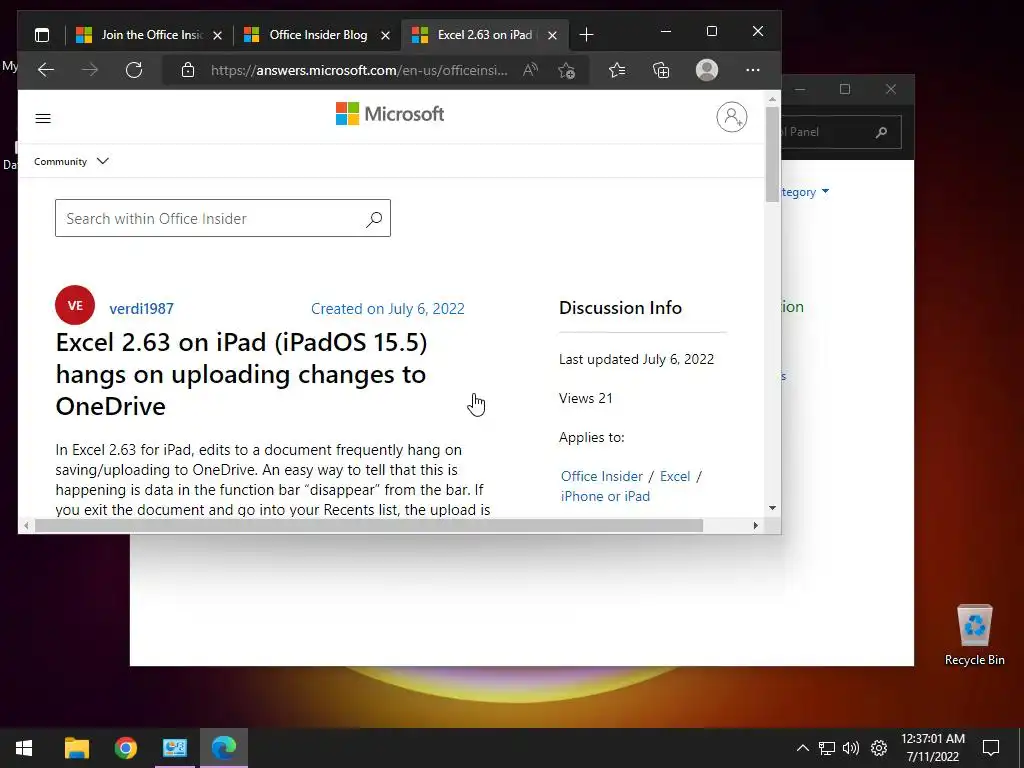Click the scroll right arrow
Viewport: 1024px width, 768px height.
point(756,525)
